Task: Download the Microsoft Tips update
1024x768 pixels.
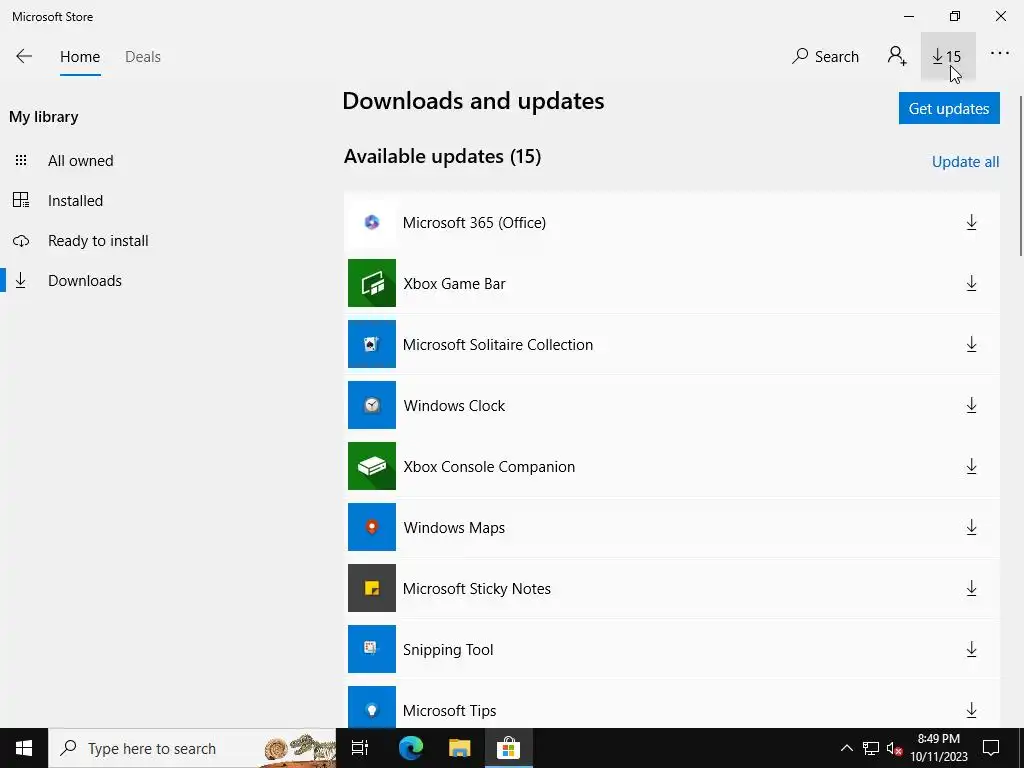Action: pyautogui.click(x=971, y=710)
